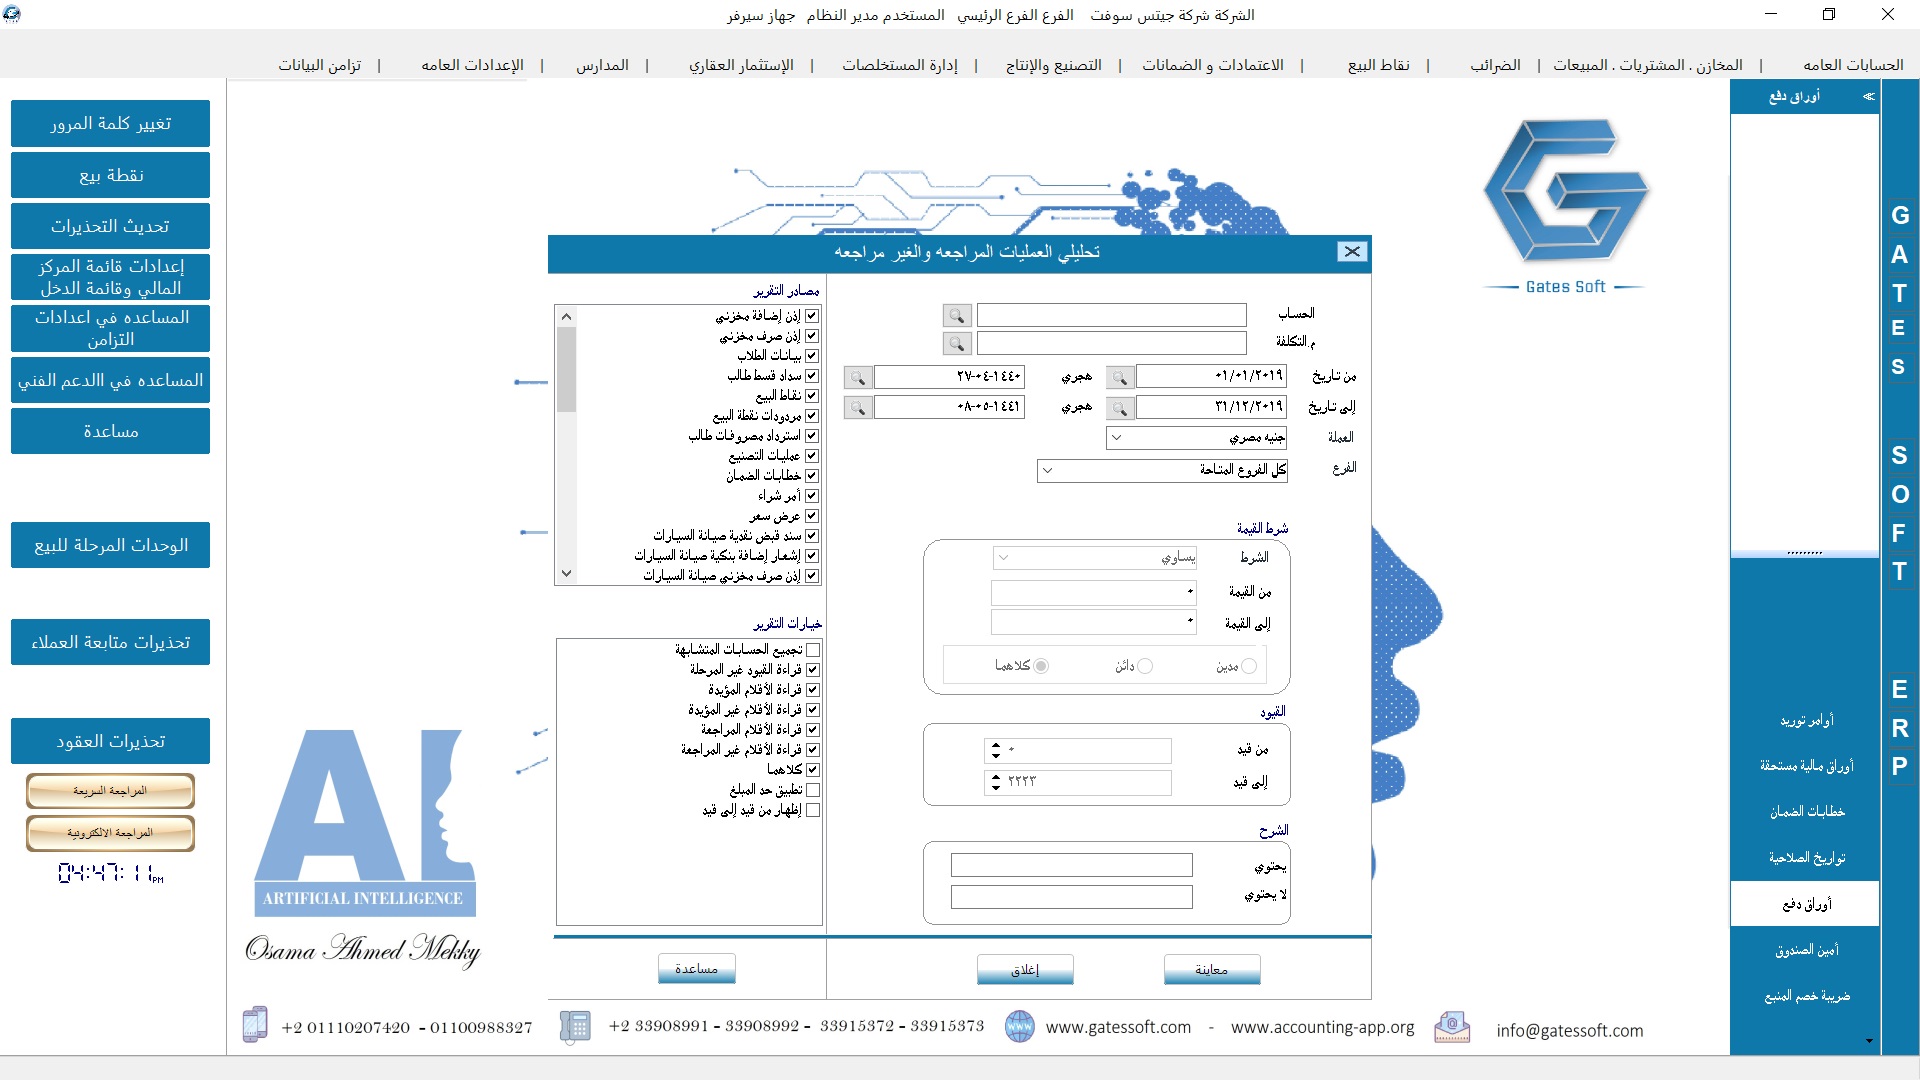The image size is (1920, 1080).
Task: Open الإستثمار العقاري menu
Action: 741,65
